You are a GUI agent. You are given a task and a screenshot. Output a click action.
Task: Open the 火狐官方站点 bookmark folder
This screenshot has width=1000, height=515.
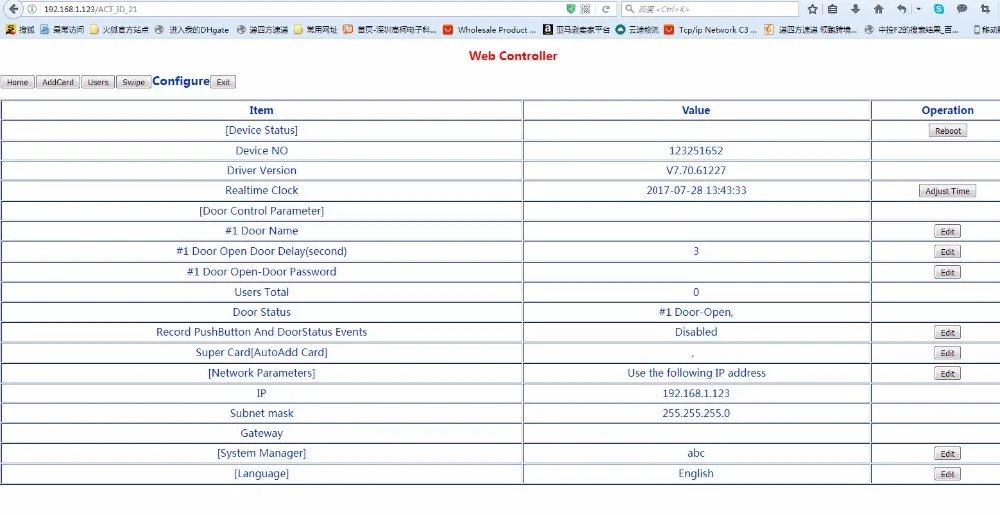pos(119,30)
